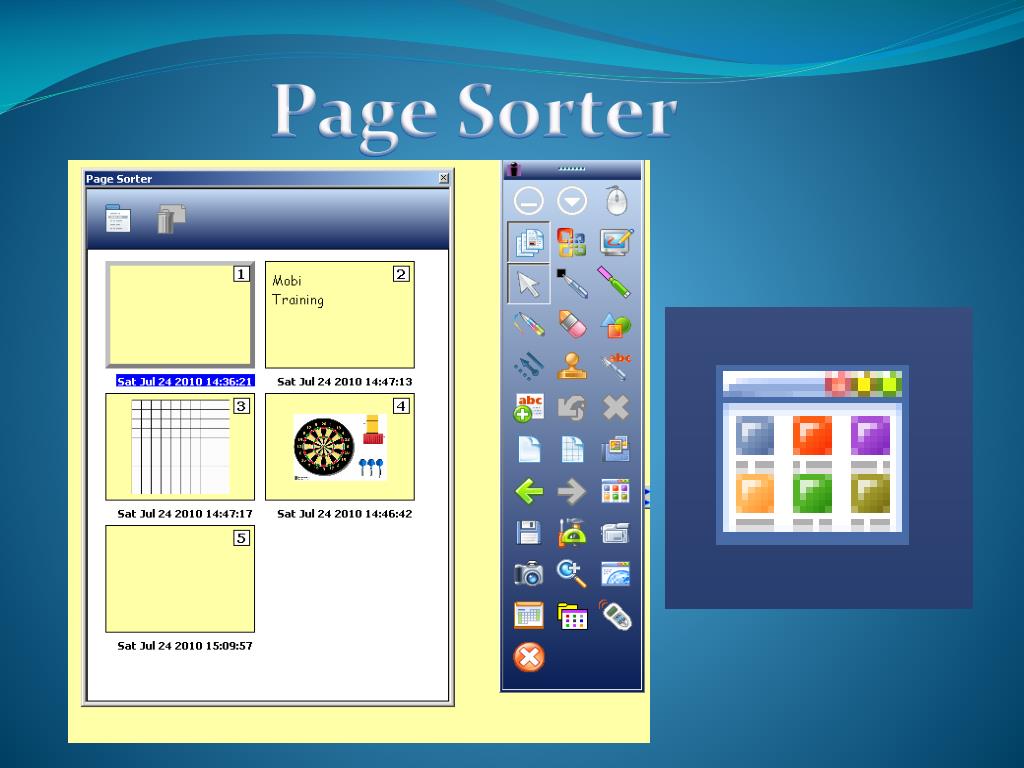Pick the multicolor pen tool

[x=529, y=325]
